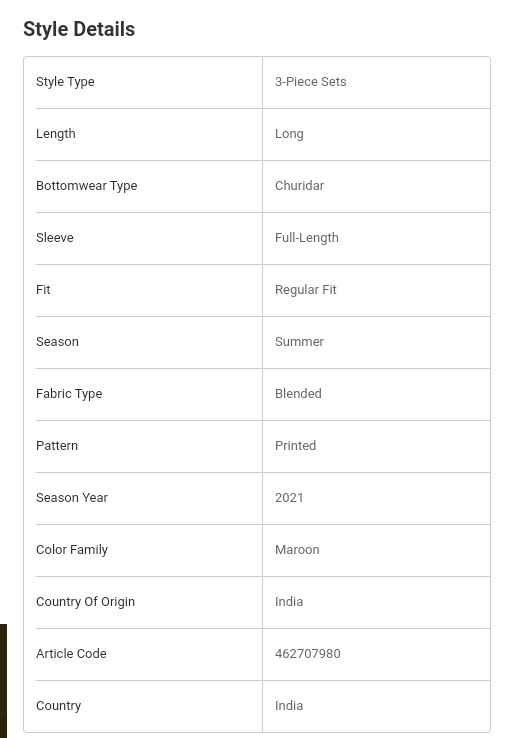Image resolution: width=506 pixels, height=738 pixels.
Task: Click the India value in Country row
Action: (289, 706)
